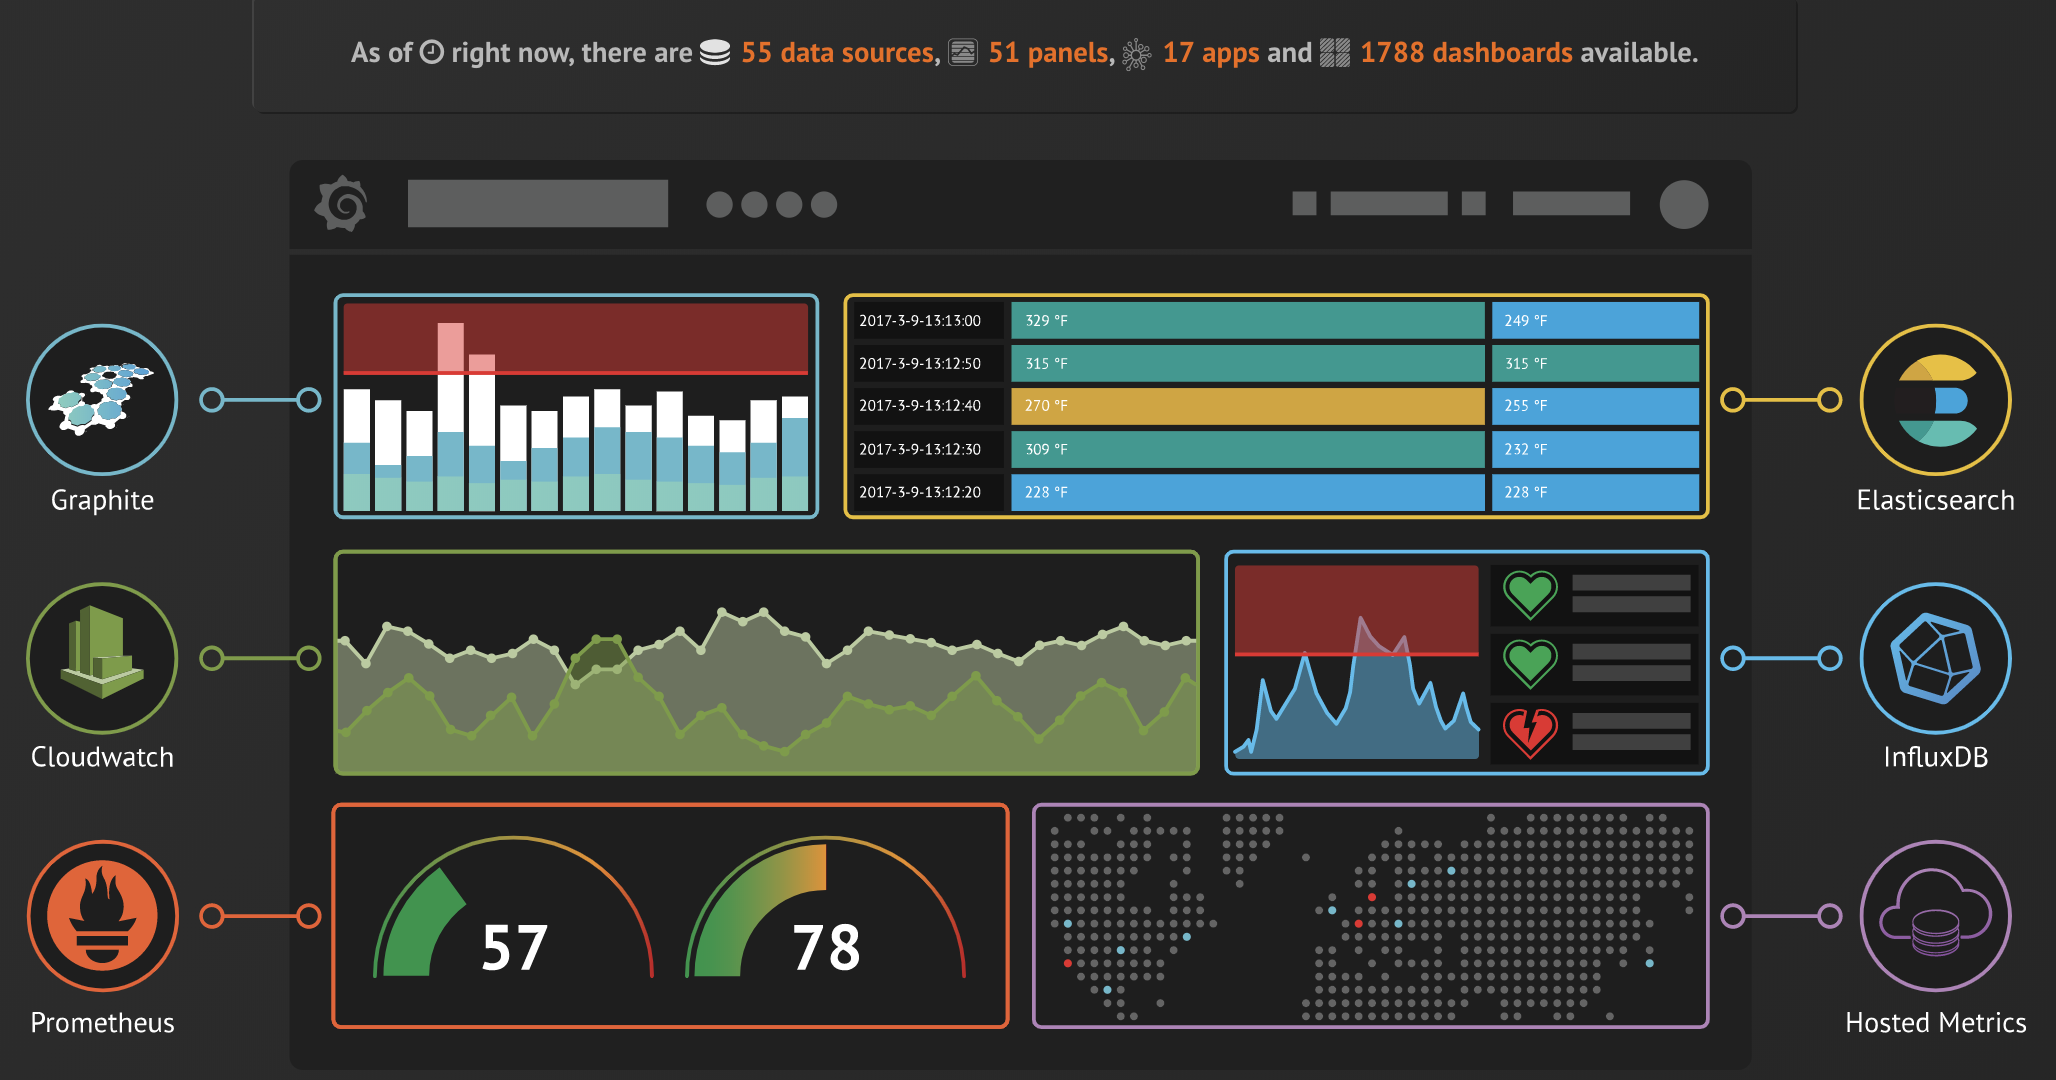Click the Graphite data source icon
The width and height of the screenshot is (2056, 1080).
(102, 399)
